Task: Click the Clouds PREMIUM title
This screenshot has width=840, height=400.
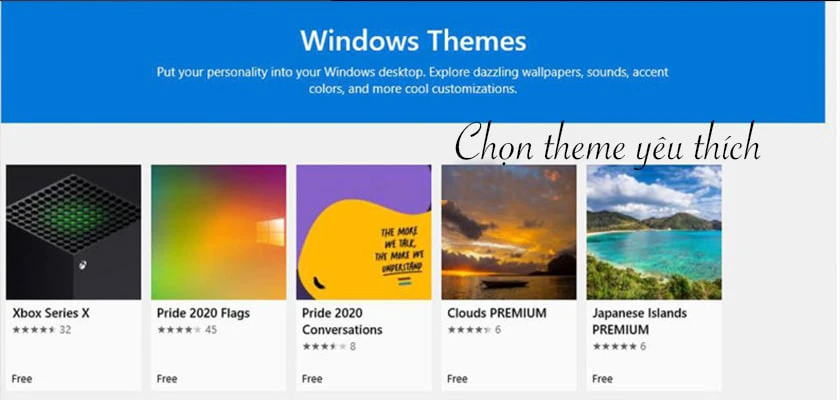Action: coord(497,313)
